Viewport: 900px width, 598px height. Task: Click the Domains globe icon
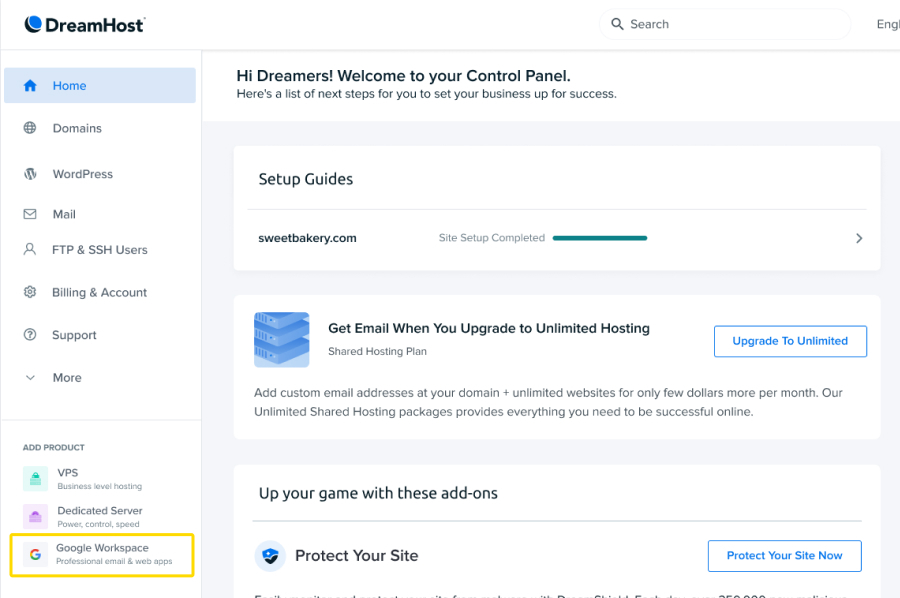pos(30,128)
